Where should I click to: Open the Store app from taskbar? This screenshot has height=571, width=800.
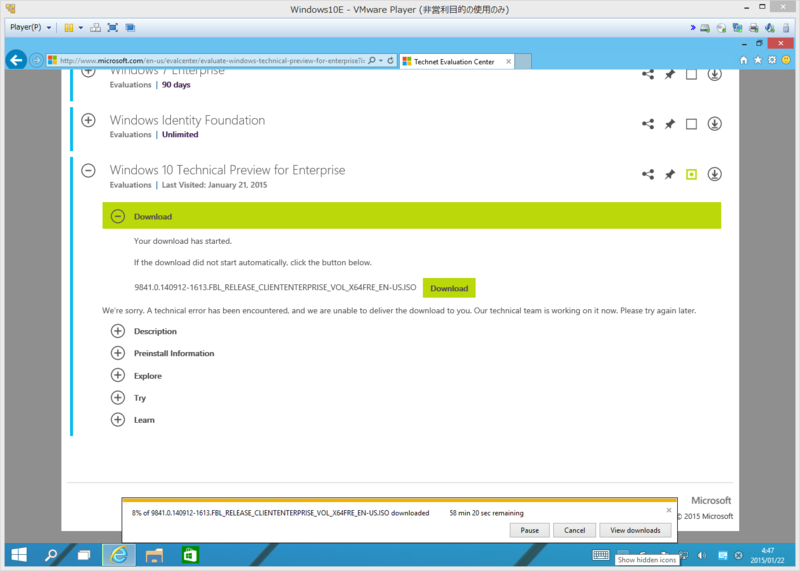coord(190,555)
